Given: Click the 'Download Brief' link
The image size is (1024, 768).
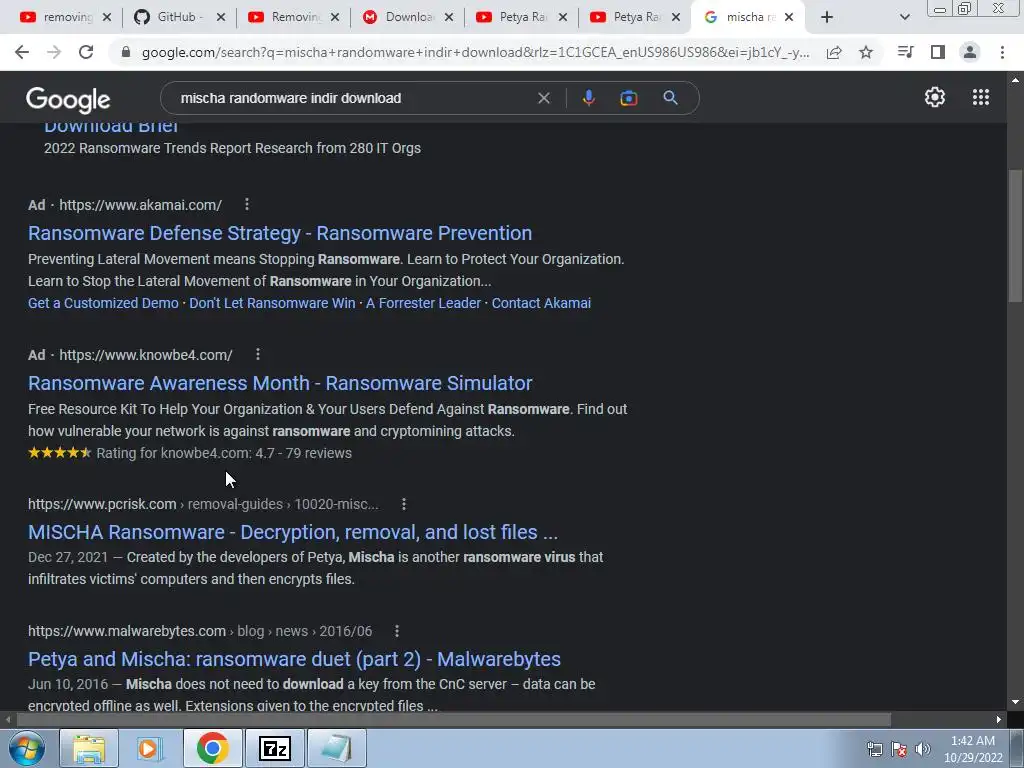Looking at the screenshot, I should (x=111, y=127).
